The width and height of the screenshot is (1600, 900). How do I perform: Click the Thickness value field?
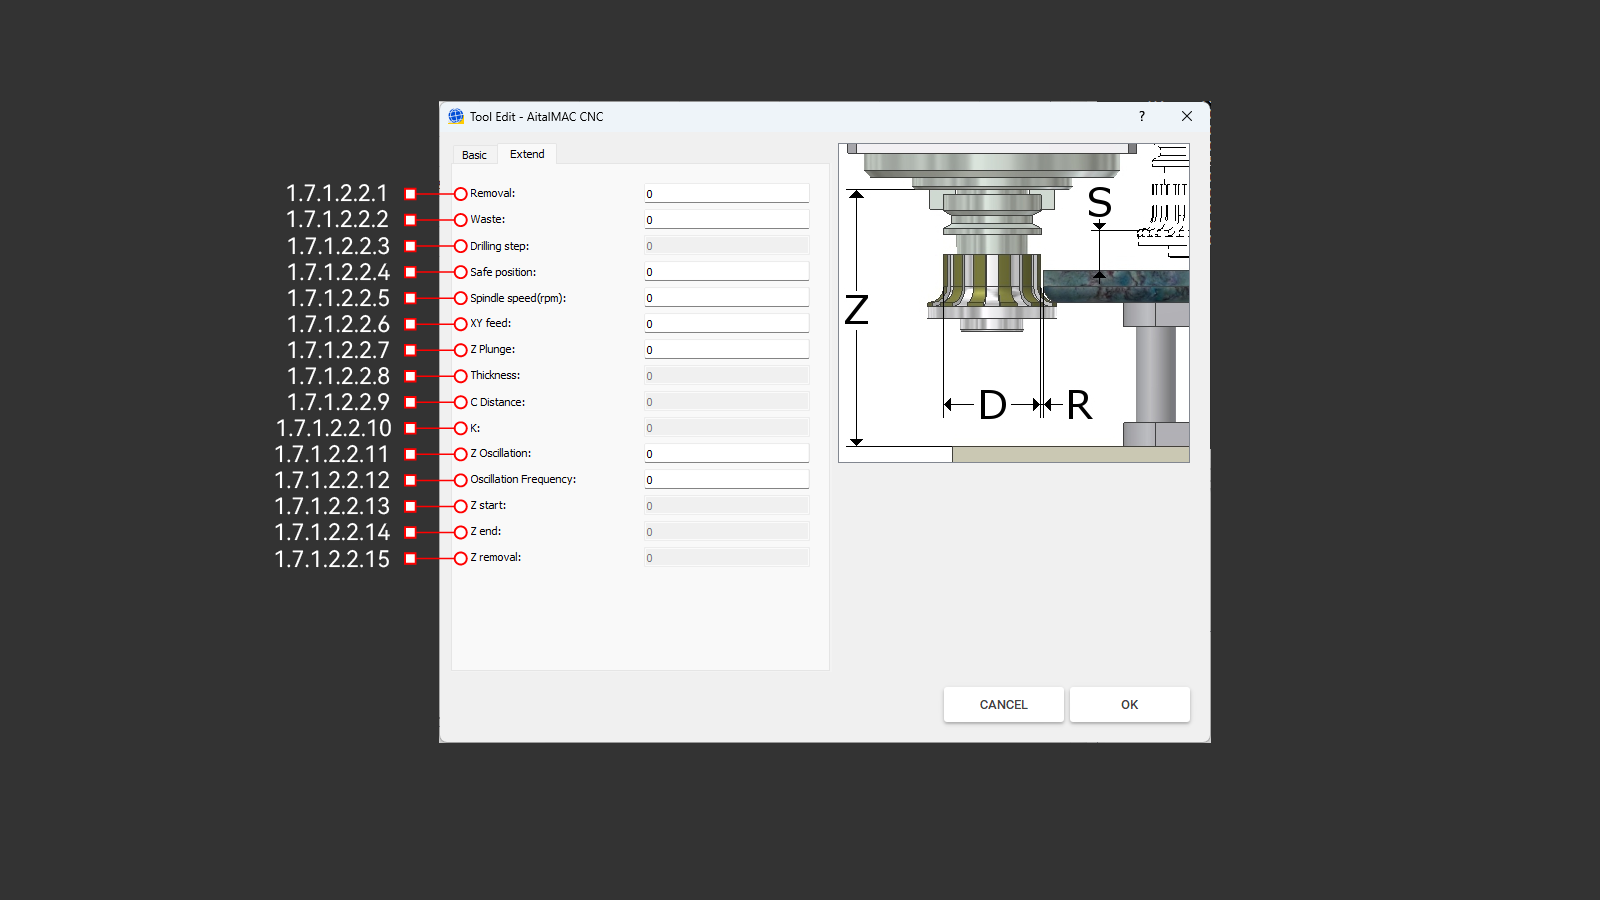tap(726, 376)
